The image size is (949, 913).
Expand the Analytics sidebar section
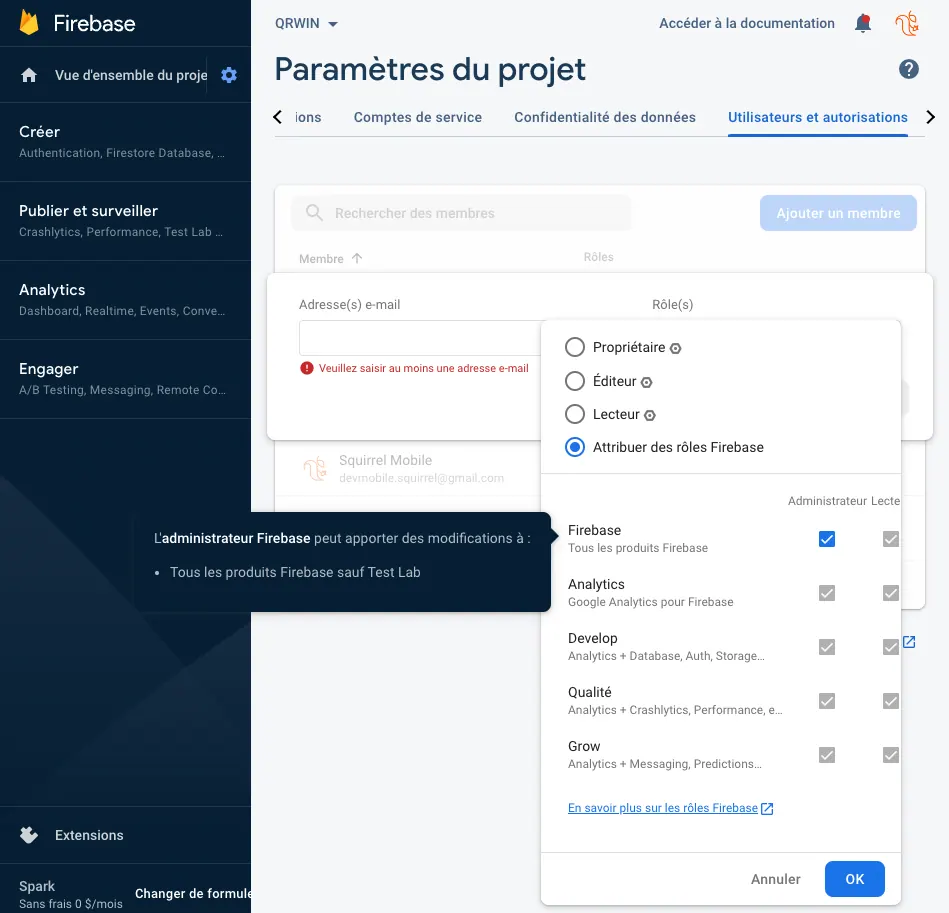click(125, 299)
